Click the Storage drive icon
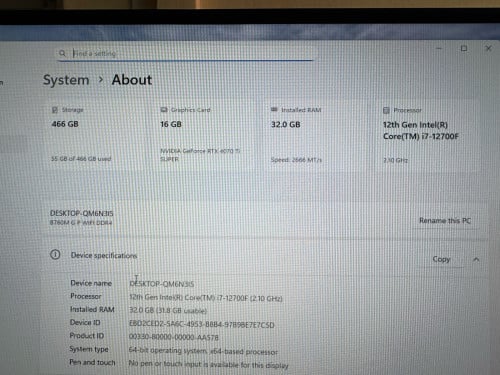 pyautogui.click(x=55, y=110)
